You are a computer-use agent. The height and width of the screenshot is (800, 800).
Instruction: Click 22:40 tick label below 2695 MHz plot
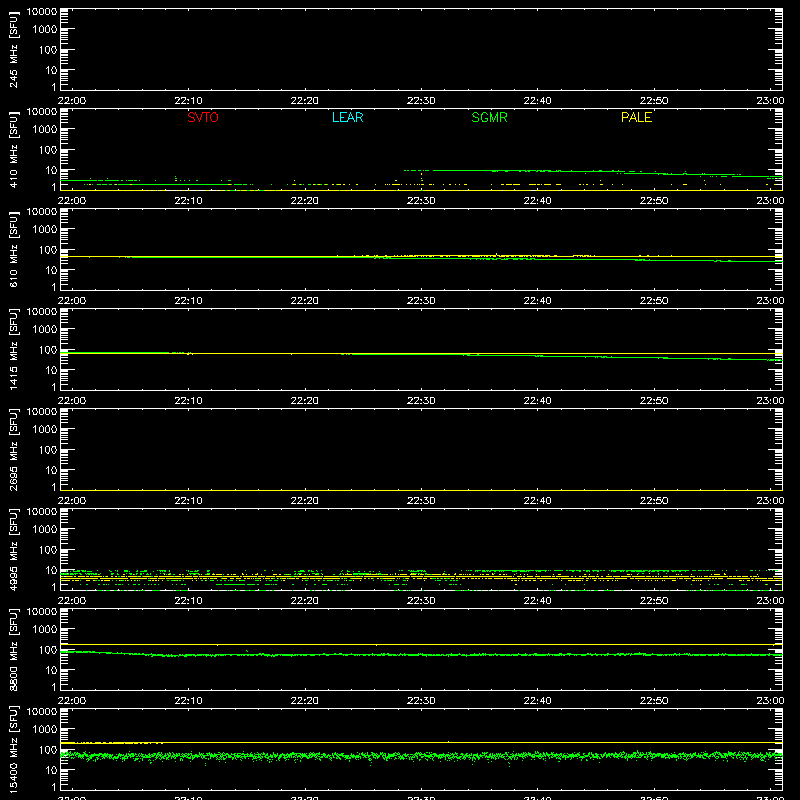point(537,501)
